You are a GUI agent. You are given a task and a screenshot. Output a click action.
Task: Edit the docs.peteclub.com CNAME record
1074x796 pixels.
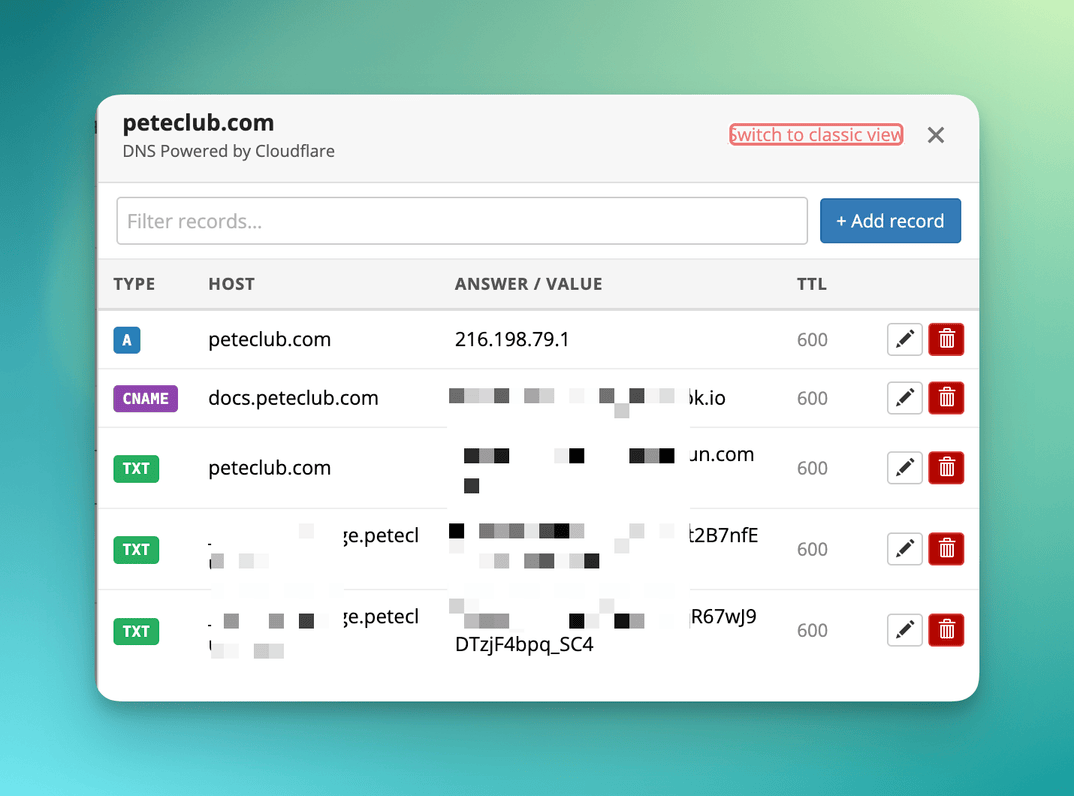pyautogui.click(x=904, y=398)
